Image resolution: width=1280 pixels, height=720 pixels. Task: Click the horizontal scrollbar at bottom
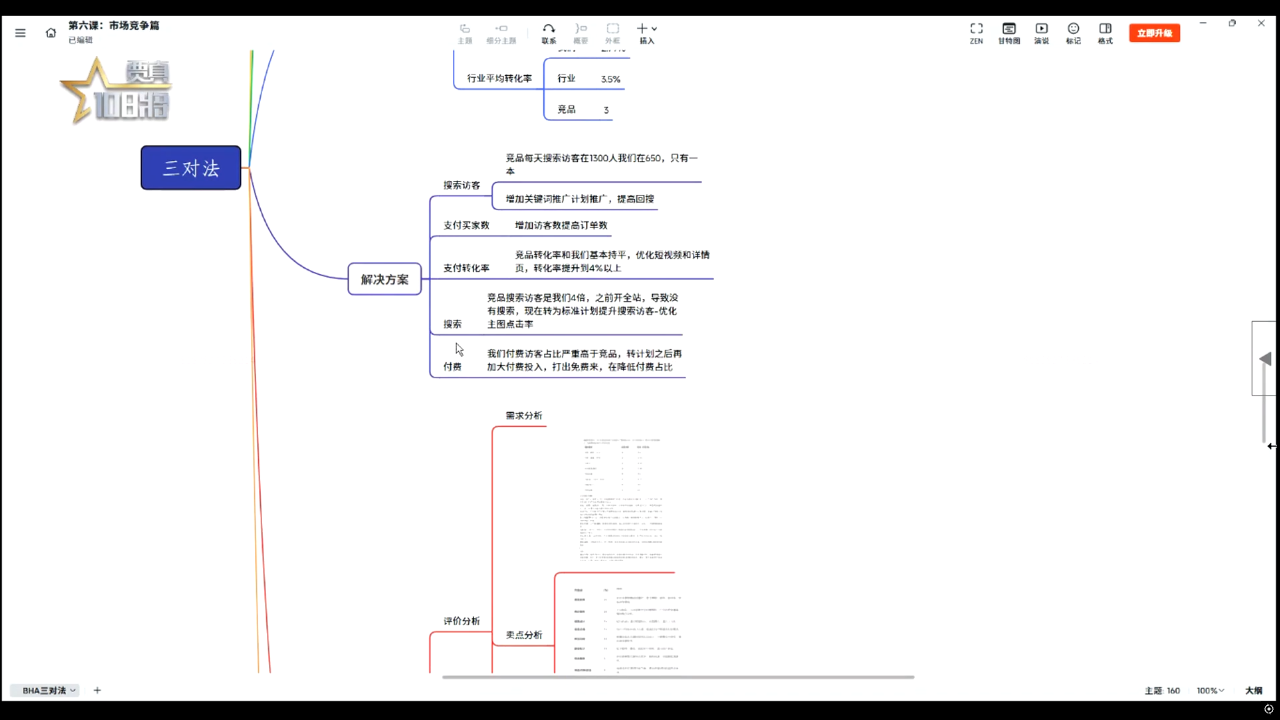[678, 677]
